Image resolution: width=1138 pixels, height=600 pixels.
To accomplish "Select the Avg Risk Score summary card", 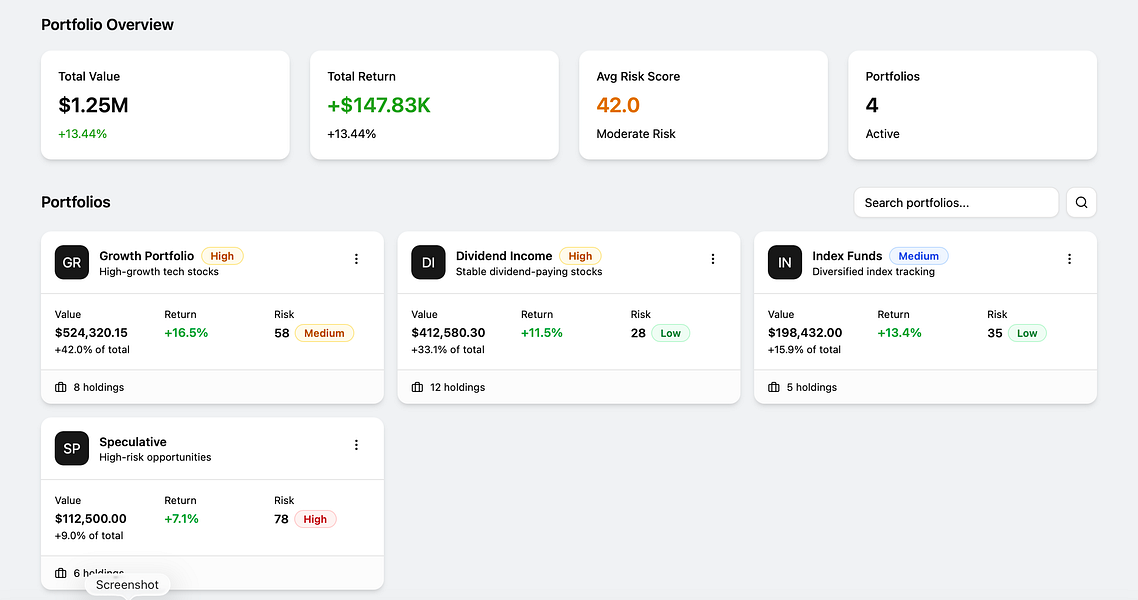I will tap(703, 105).
